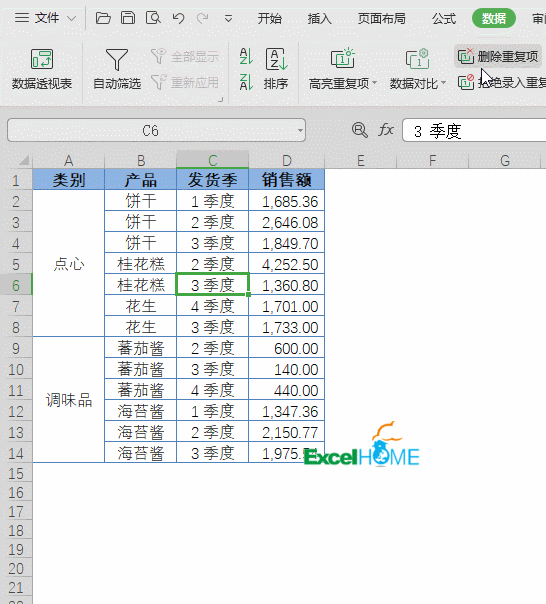
Task: Click the select-all corner triangle
Action: (24, 160)
